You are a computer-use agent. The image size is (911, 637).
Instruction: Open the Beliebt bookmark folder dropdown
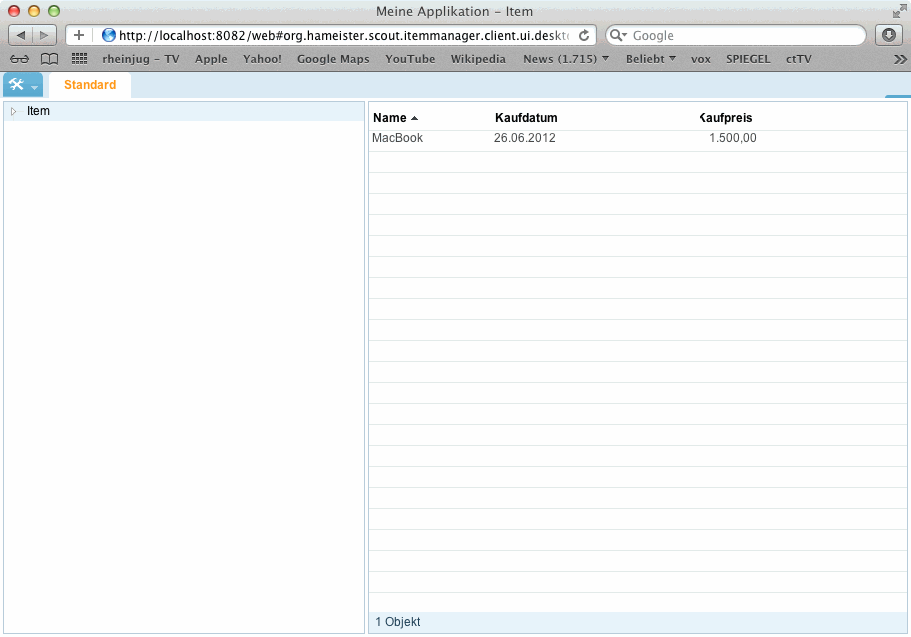click(650, 59)
